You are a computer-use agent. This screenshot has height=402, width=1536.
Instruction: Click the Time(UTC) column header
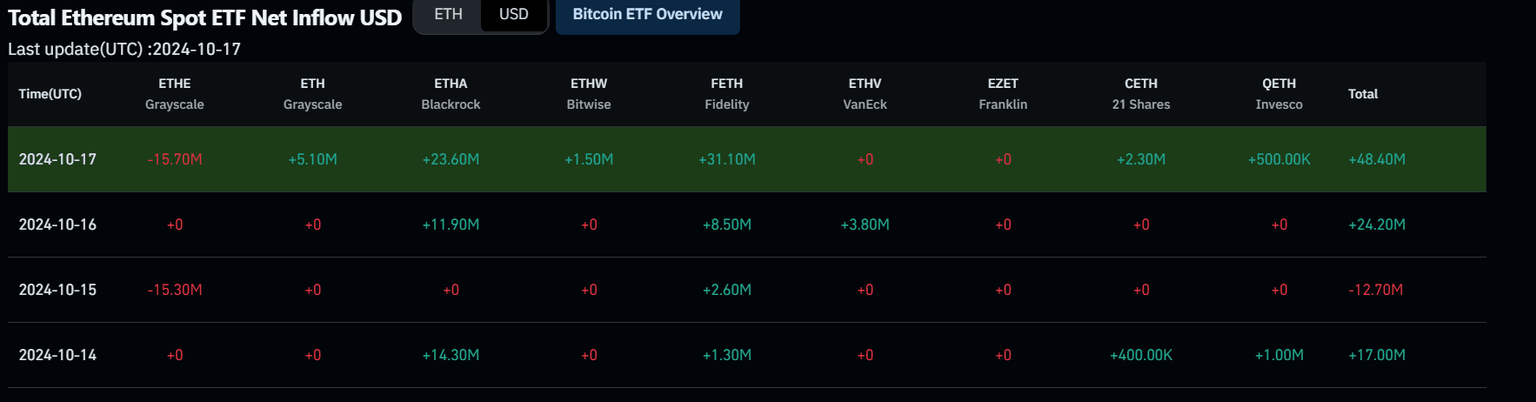tap(50, 94)
